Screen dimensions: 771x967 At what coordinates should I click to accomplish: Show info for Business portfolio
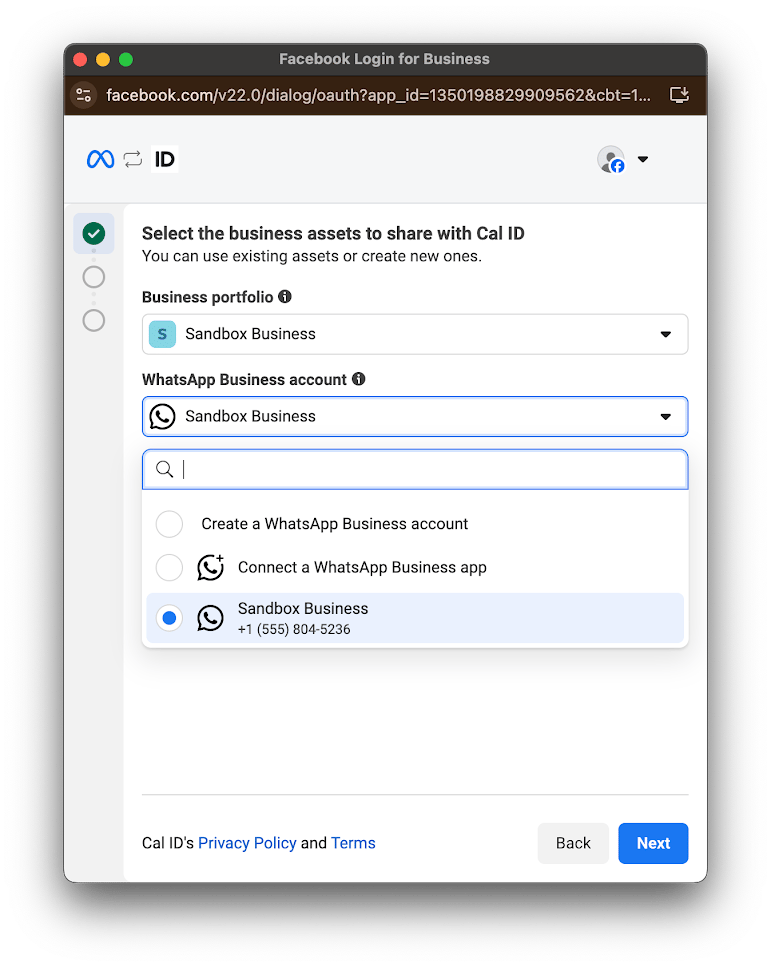(285, 297)
